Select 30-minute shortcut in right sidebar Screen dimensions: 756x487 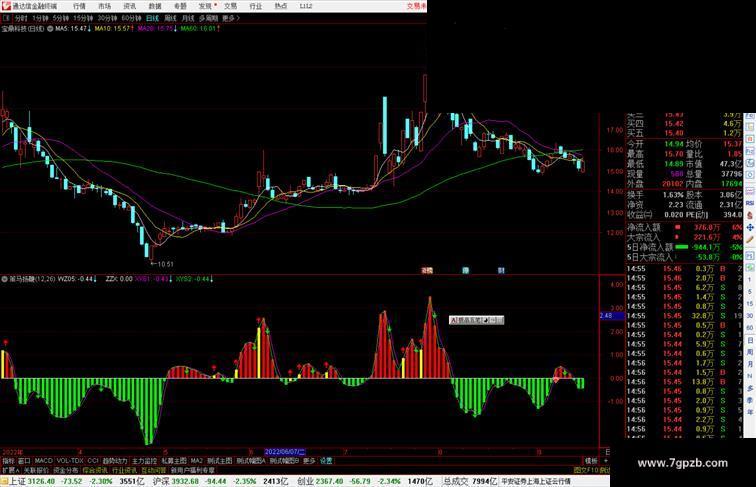(750, 316)
